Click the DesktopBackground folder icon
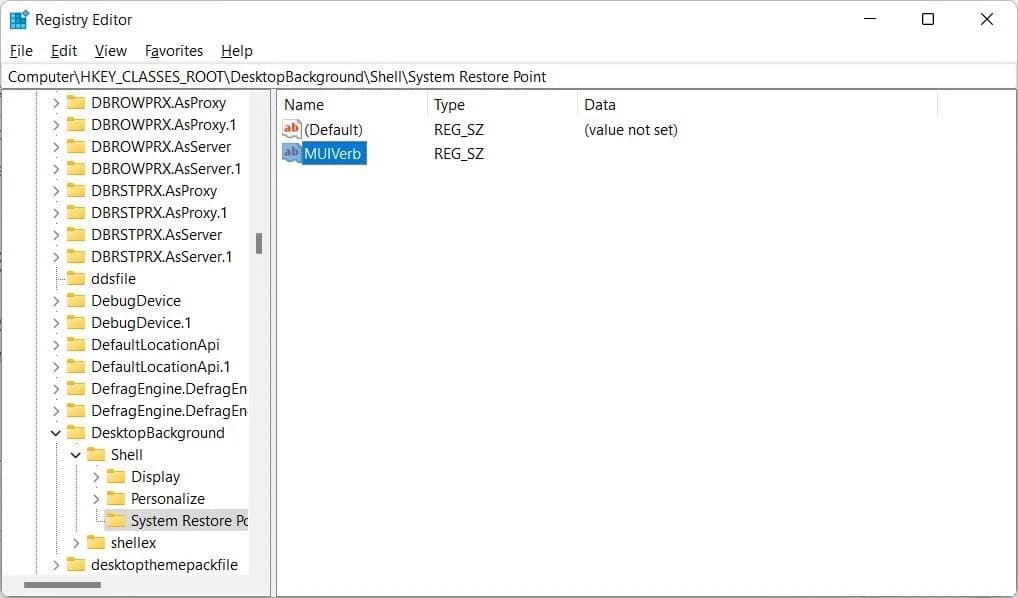Viewport: 1018px width, 598px height. pos(78,432)
